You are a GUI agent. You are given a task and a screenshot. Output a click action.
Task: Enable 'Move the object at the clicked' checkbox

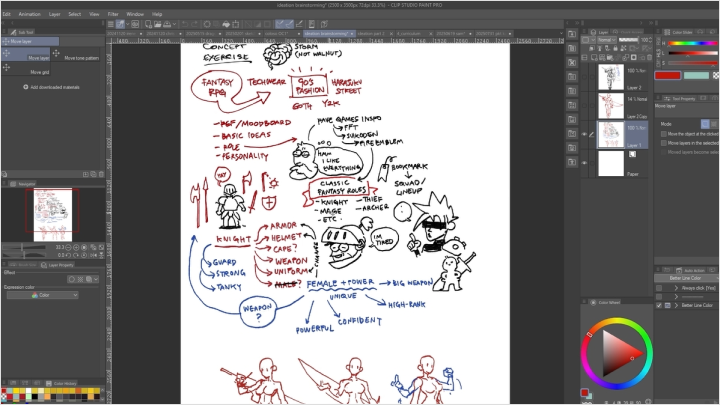[664, 134]
